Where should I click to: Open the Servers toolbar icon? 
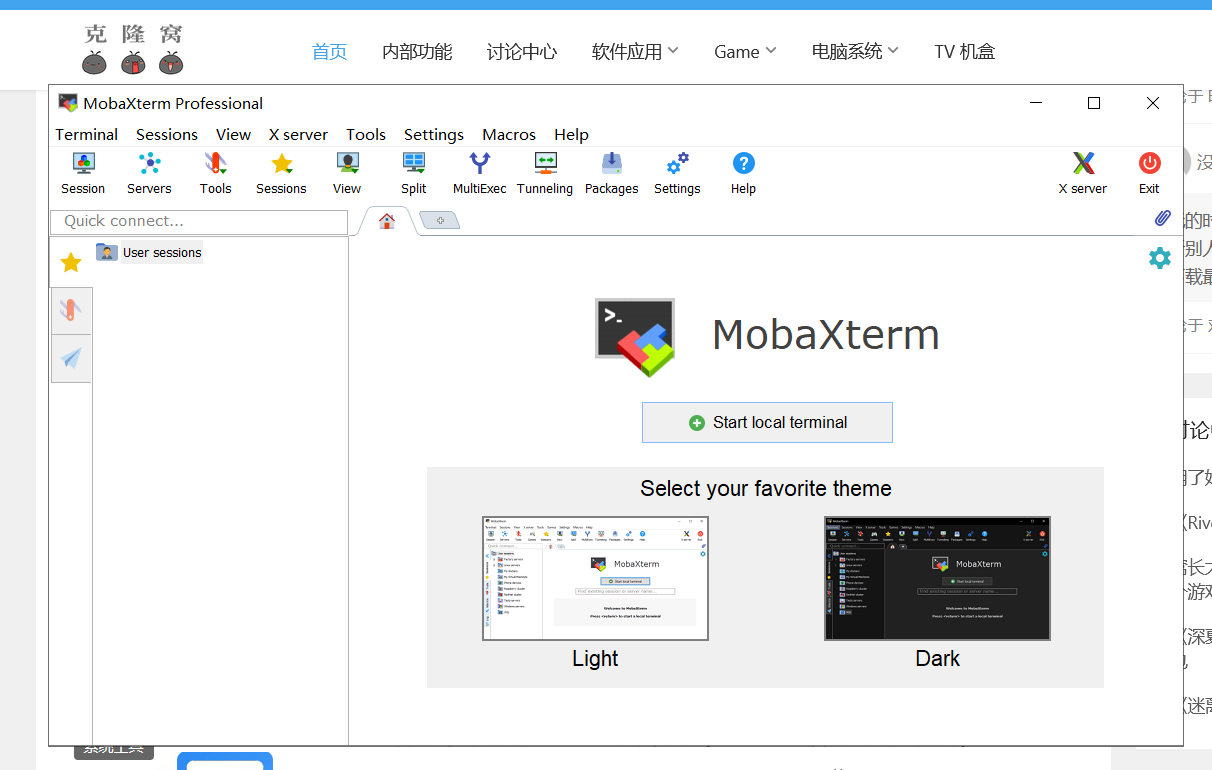149,173
